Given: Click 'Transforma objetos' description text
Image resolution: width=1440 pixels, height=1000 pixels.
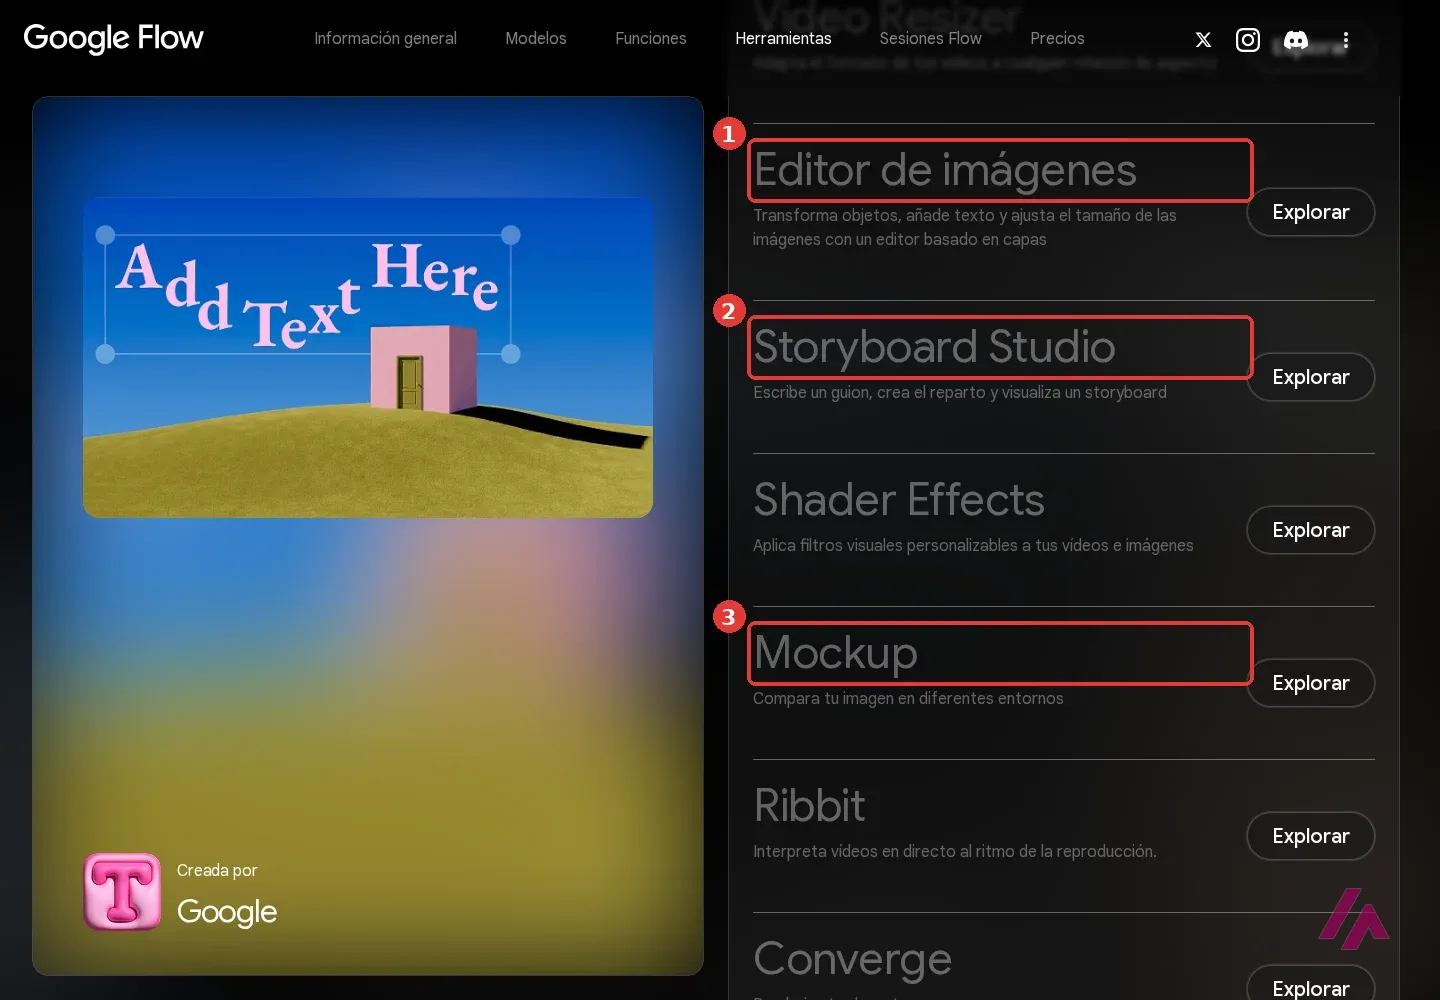Looking at the screenshot, I should click(965, 227).
